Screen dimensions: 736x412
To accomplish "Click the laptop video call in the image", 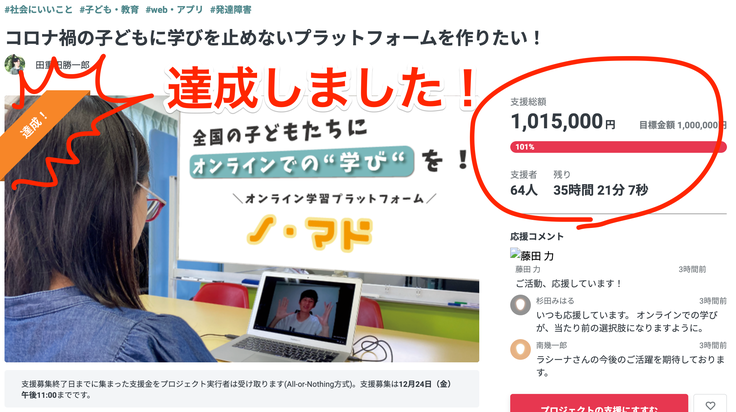I will (x=304, y=312).
